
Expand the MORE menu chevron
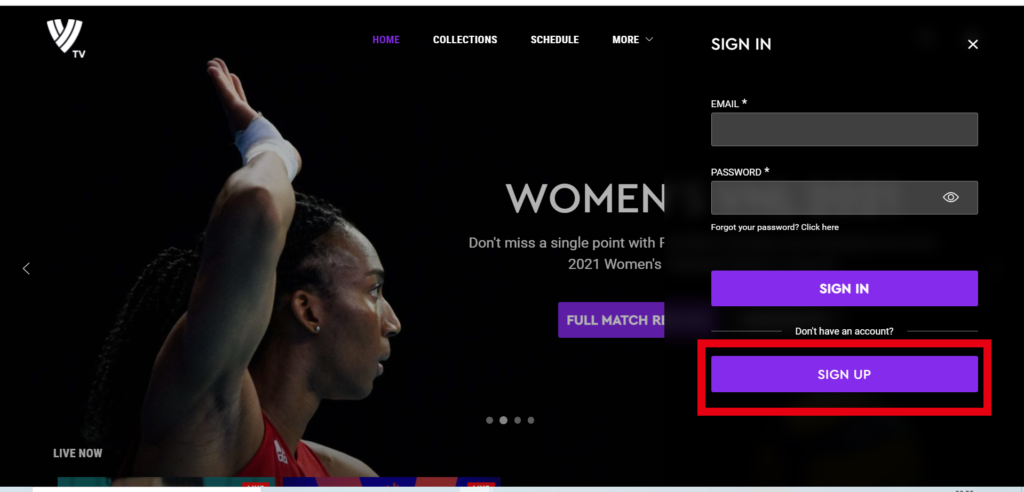[649, 40]
